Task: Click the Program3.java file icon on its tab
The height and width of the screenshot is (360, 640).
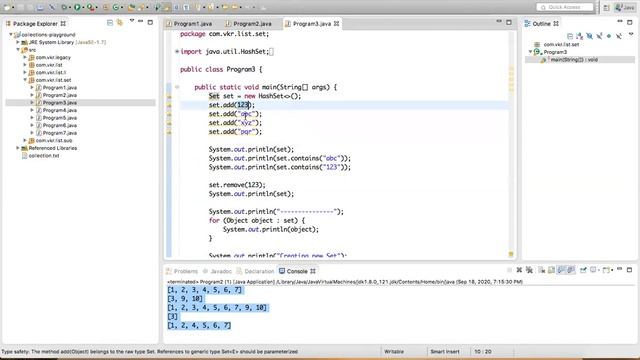Action: pos(288,24)
